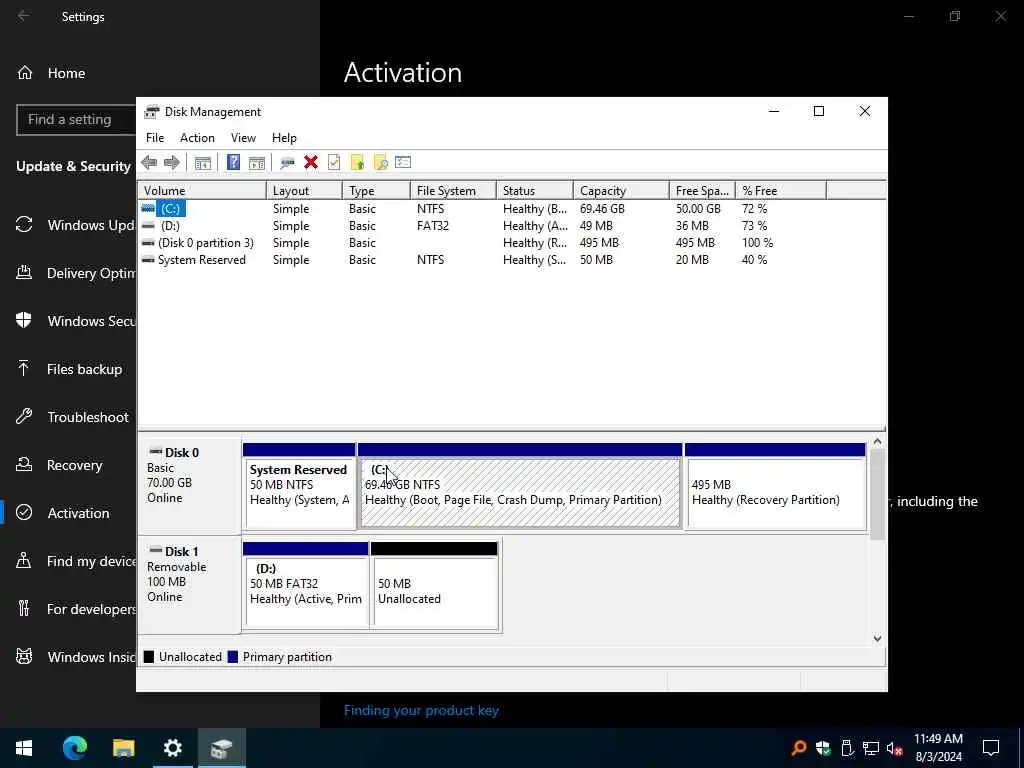Click the settings list view toolbar icon
This screenshot has width=1024, height=768.
point(403,163)
